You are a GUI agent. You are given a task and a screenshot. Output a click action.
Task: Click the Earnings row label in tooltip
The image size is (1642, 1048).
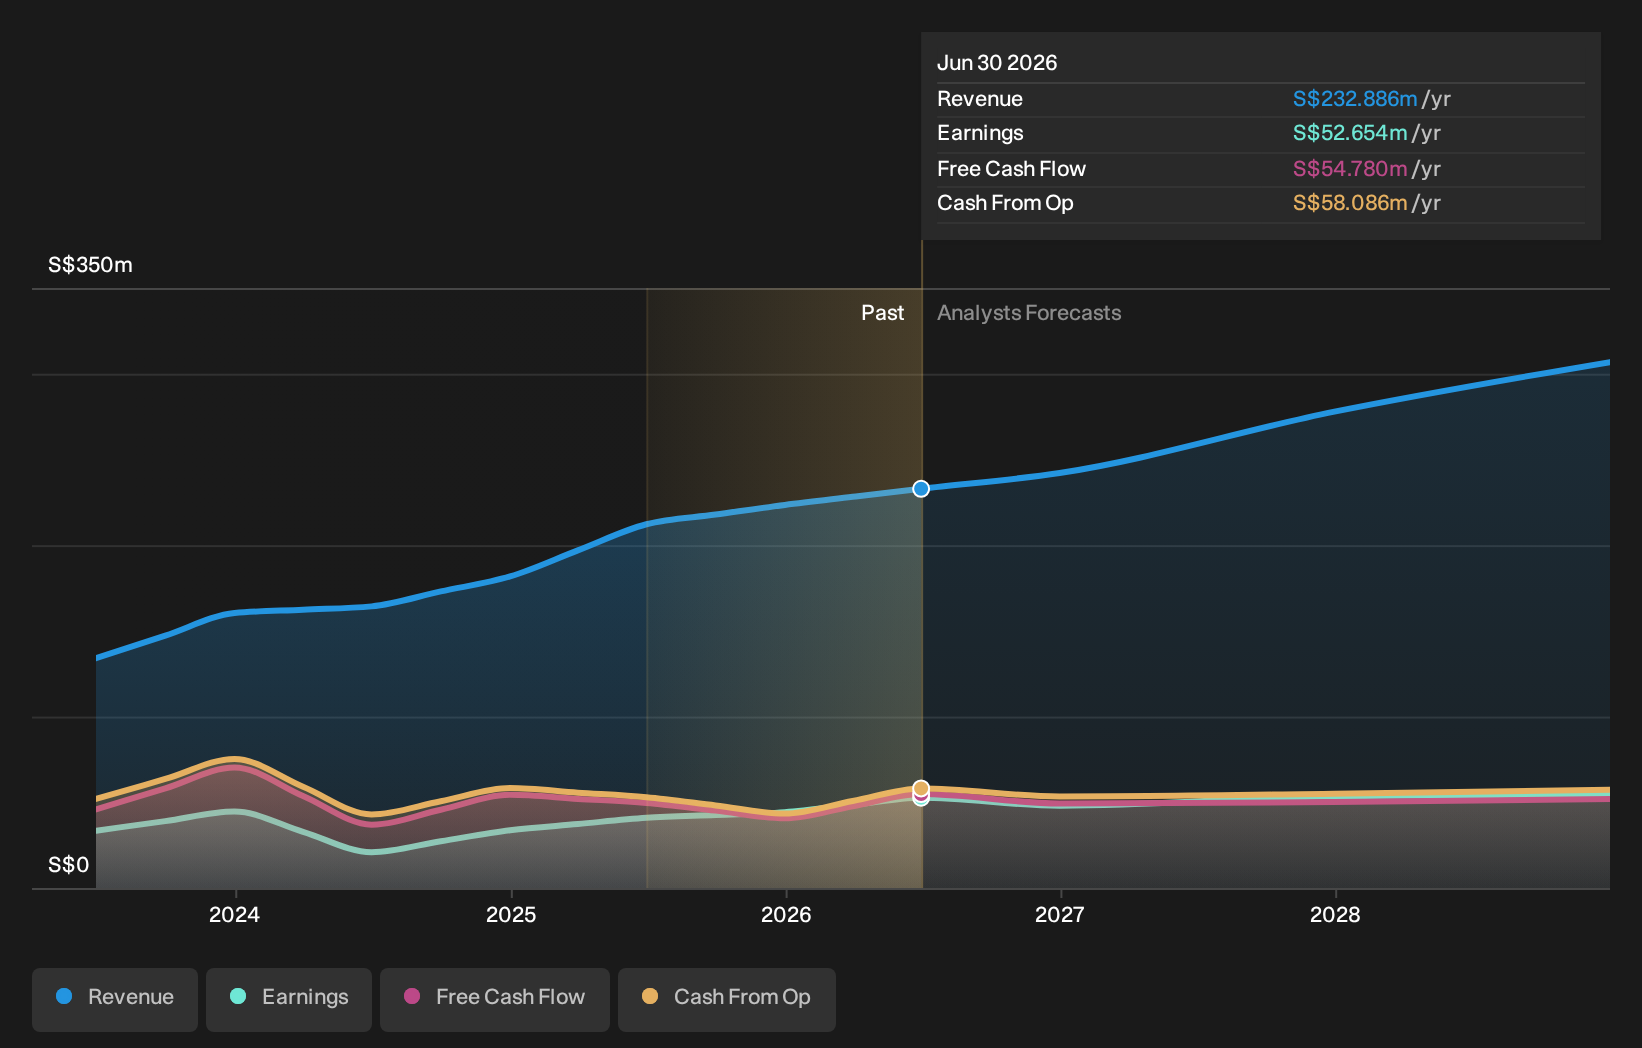point(980,133)
